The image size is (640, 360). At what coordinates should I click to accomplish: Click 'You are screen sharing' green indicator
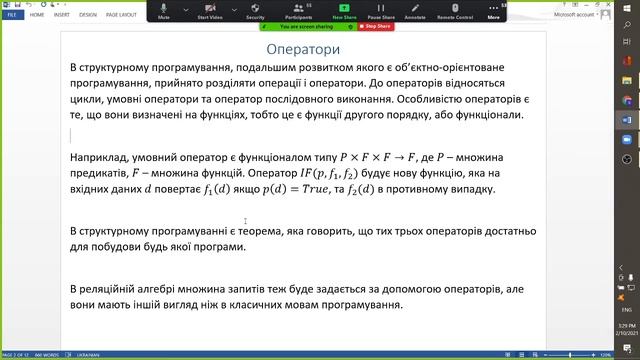click(308, 27)
